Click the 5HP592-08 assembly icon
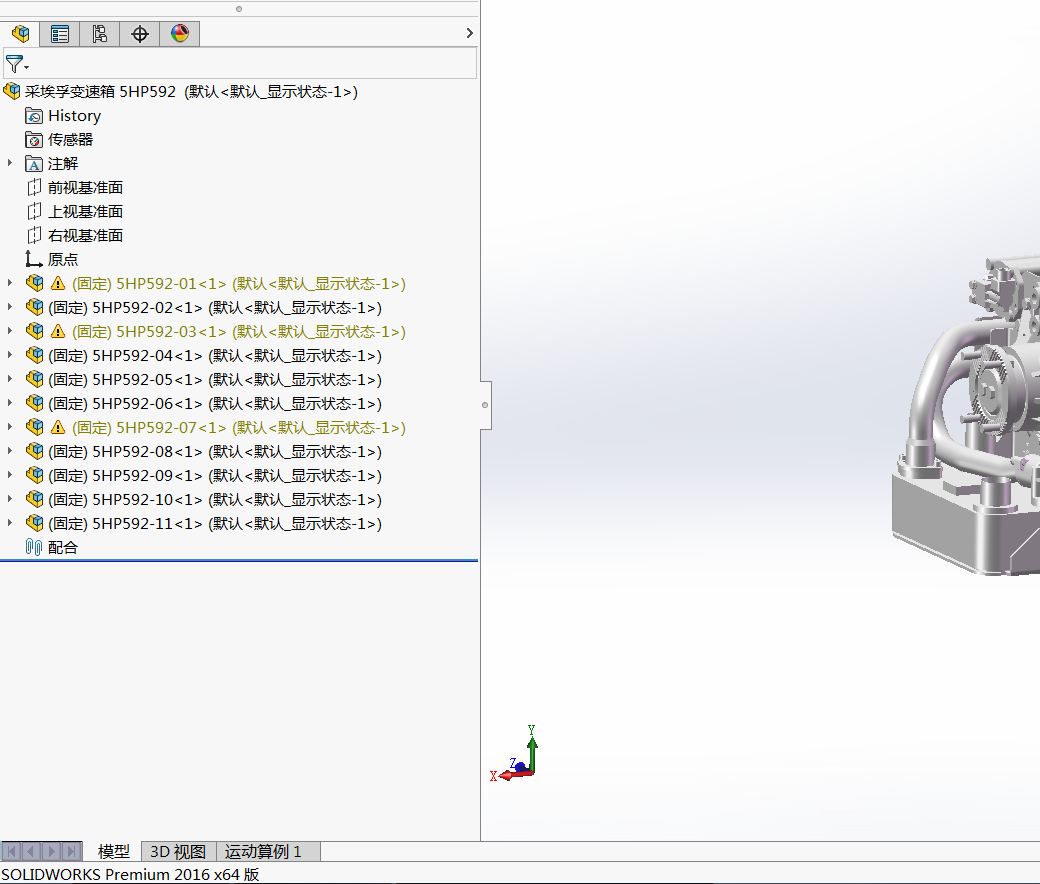 (x=34, y=451)
